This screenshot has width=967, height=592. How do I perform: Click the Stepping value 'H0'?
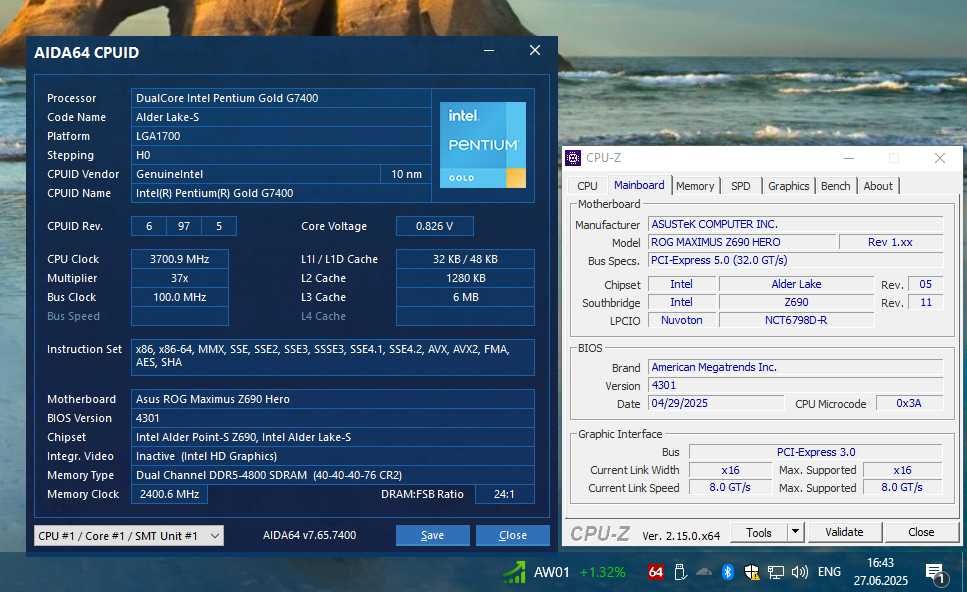pyautogui.click(x=281, y=155)
